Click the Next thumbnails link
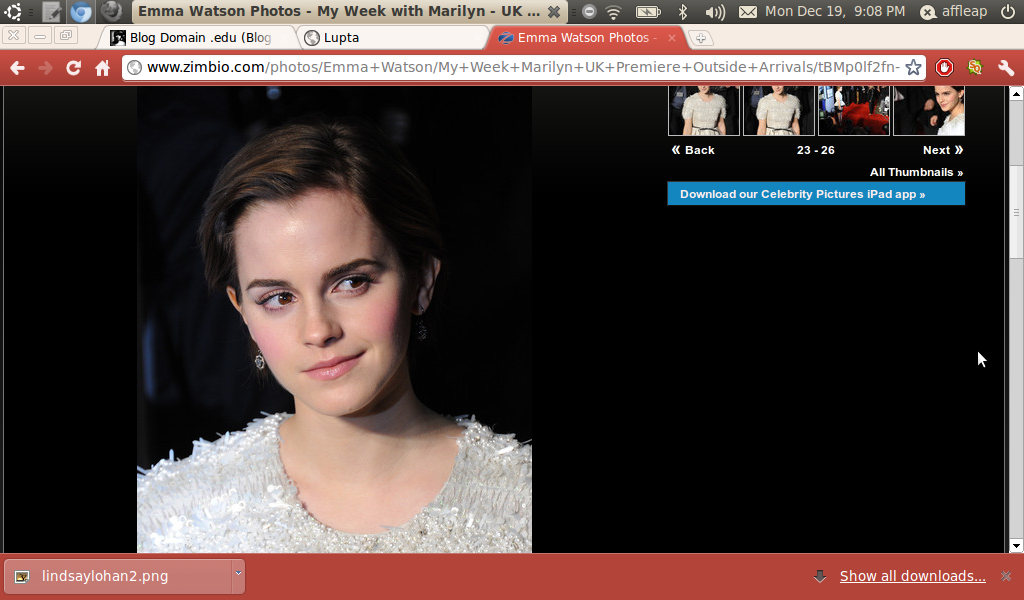The height and width of the screenshot is (600, 1024). tap(943, 150)
